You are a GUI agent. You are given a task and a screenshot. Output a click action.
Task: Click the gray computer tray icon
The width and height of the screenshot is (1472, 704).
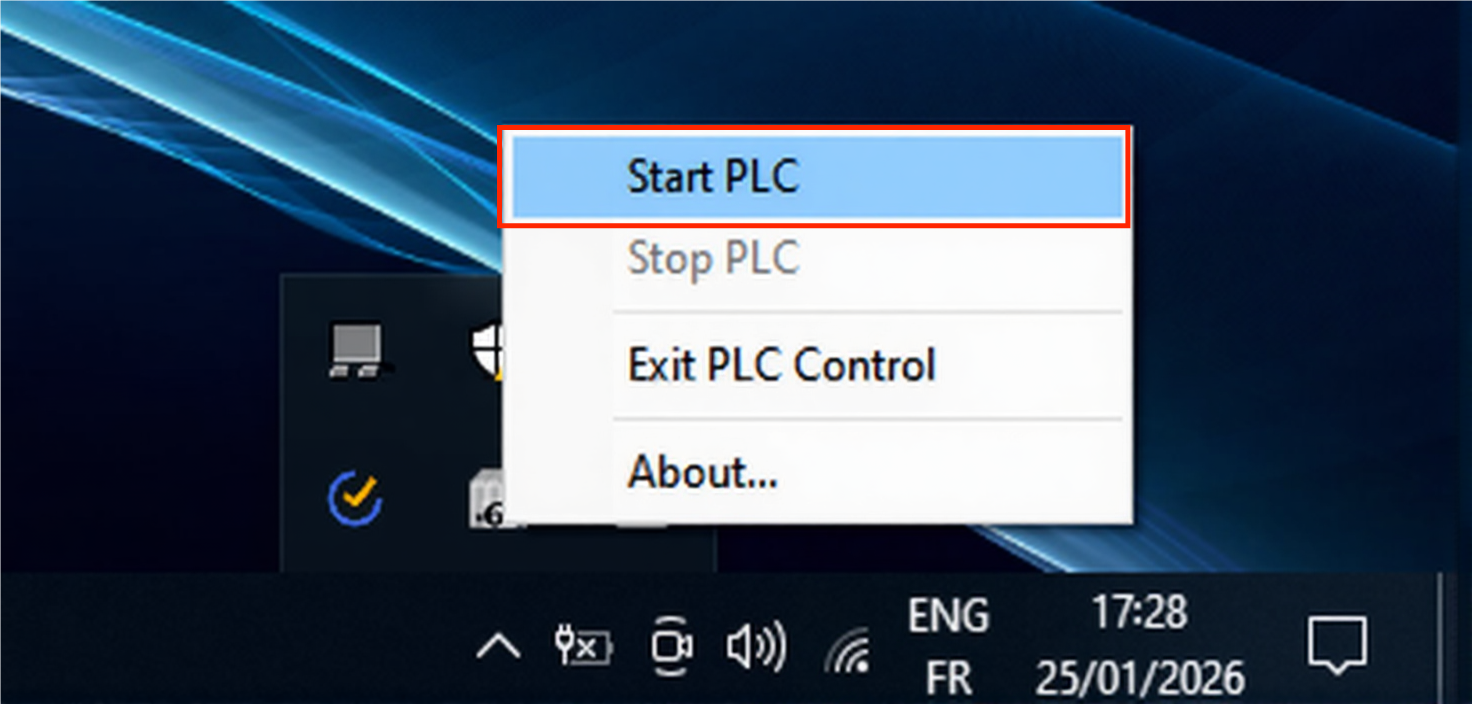coord(357,350)
